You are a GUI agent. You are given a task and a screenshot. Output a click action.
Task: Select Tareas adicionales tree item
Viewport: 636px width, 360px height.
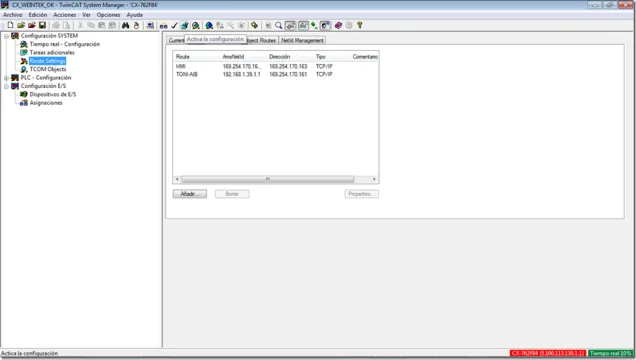click(x=52, y=52)
